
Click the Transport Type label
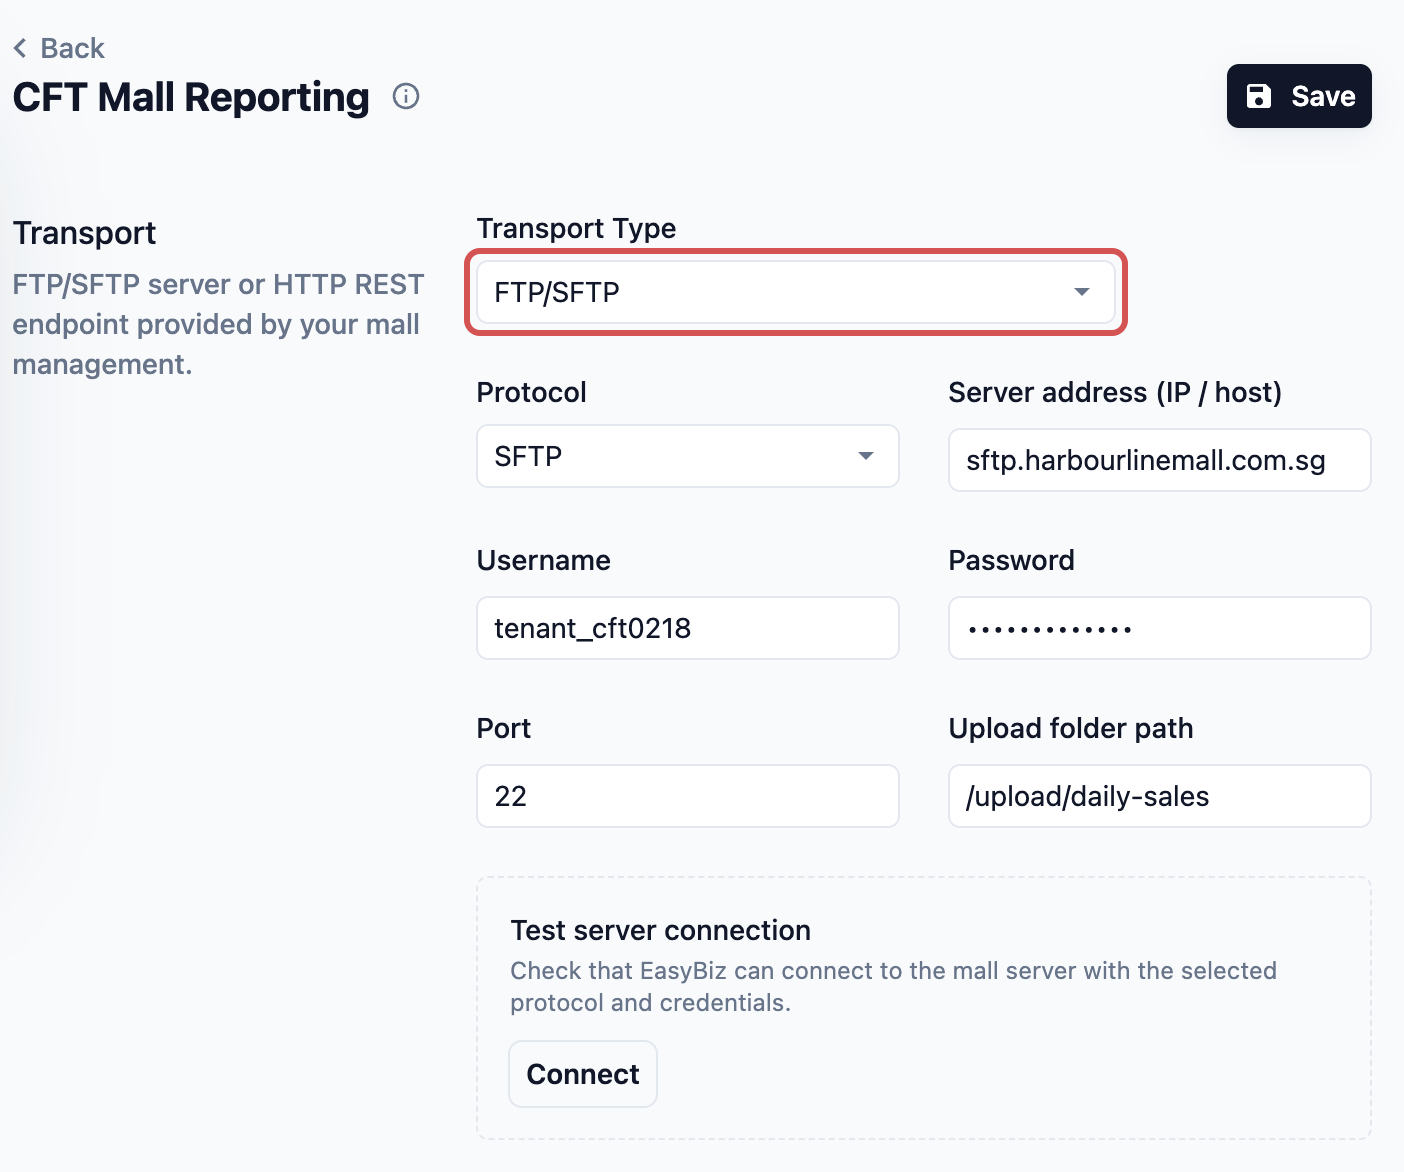point(577,228)
